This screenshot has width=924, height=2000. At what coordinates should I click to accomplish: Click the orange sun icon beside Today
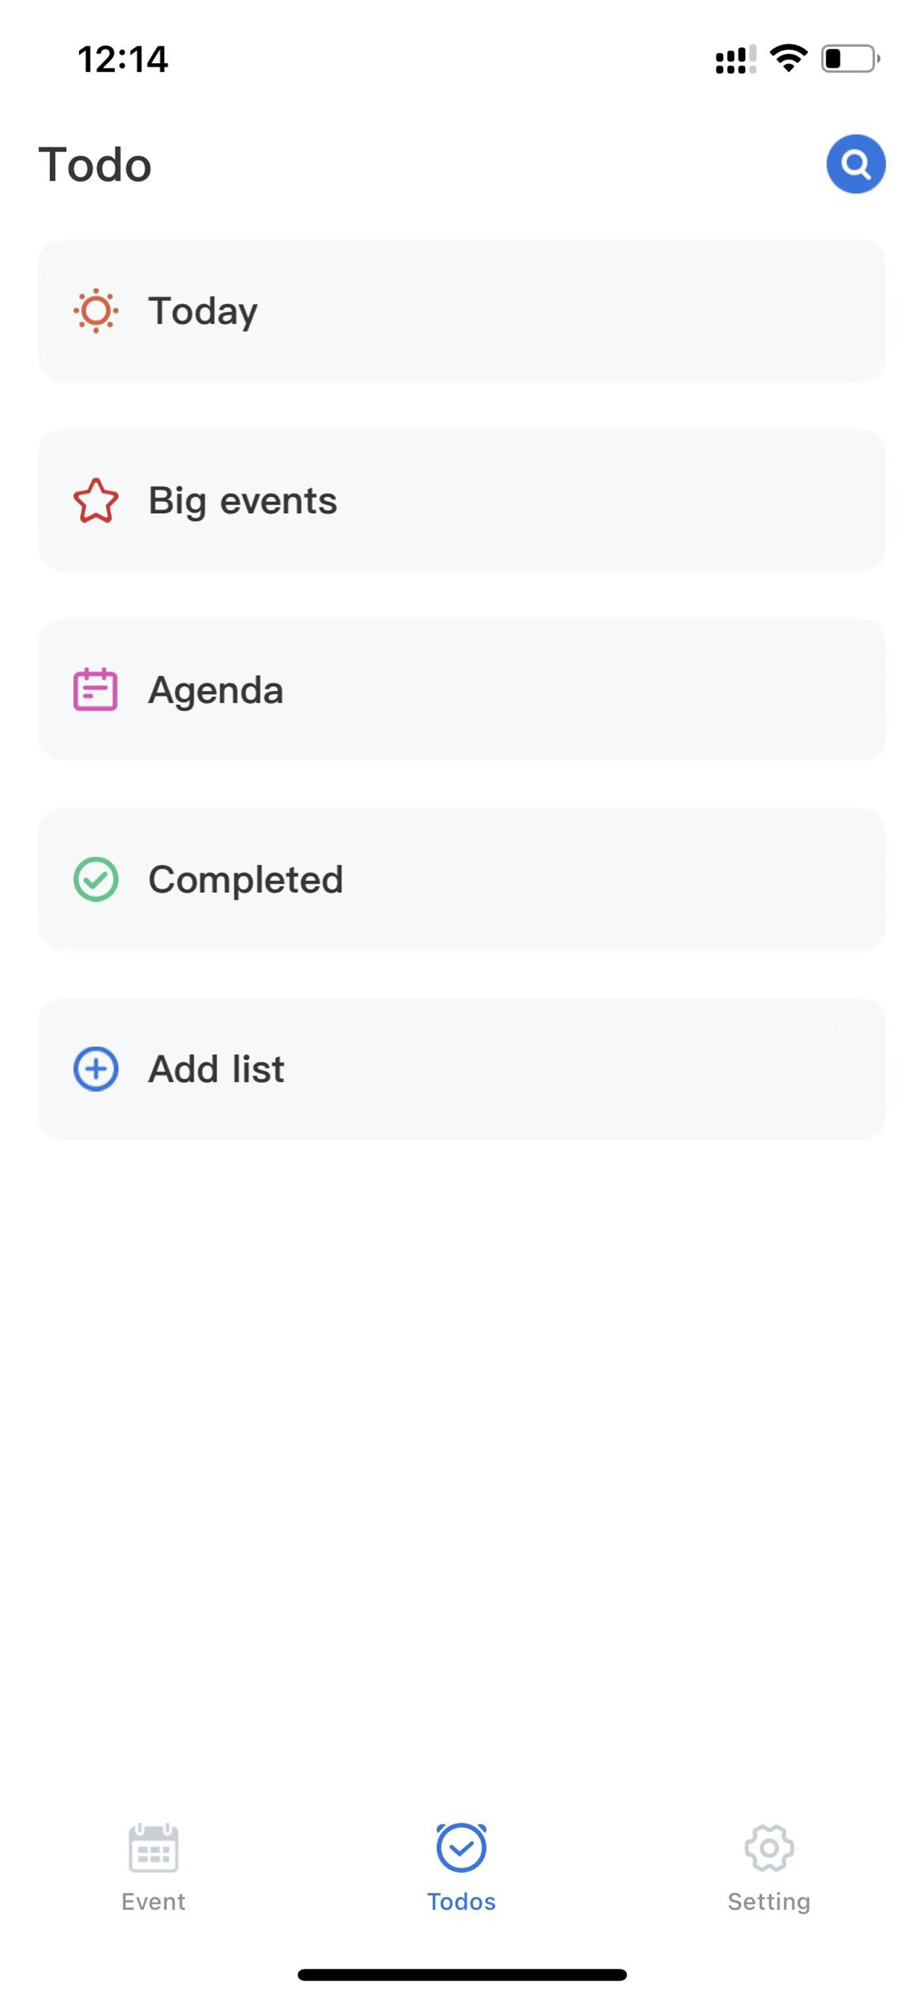(96, 311)
